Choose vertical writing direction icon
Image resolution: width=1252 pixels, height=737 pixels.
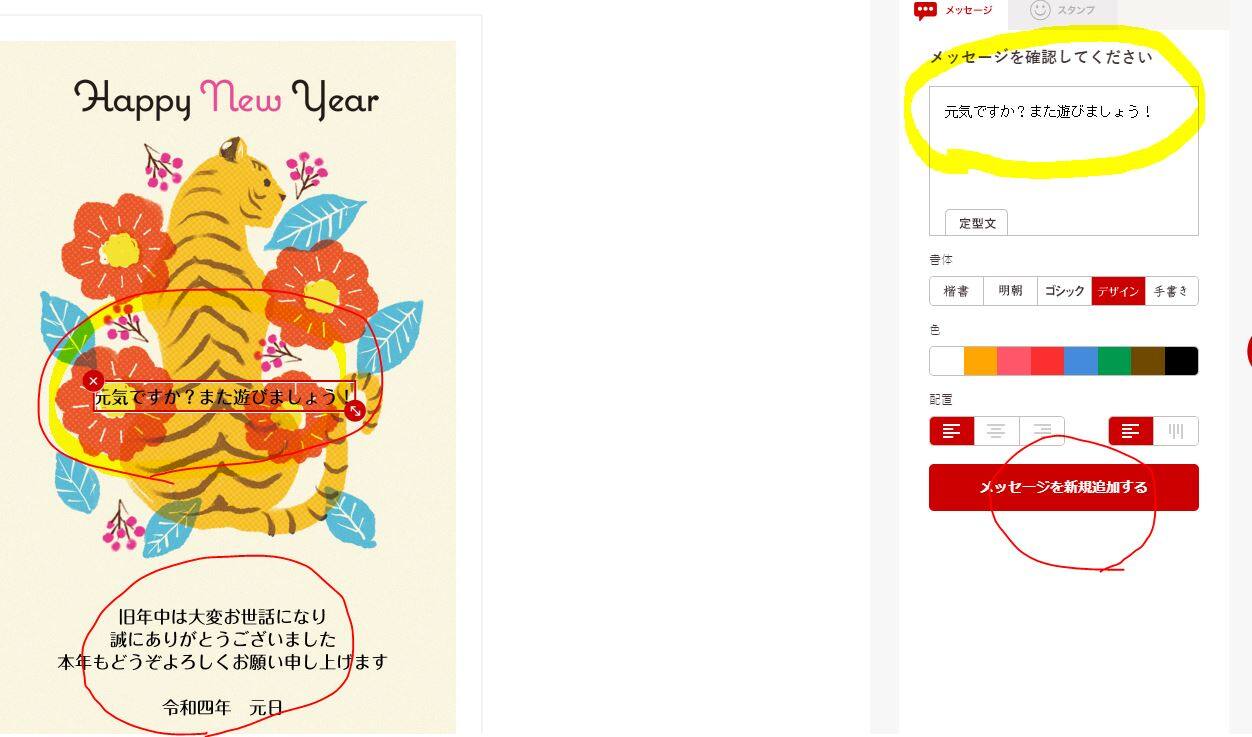[x=1175, y=431]
